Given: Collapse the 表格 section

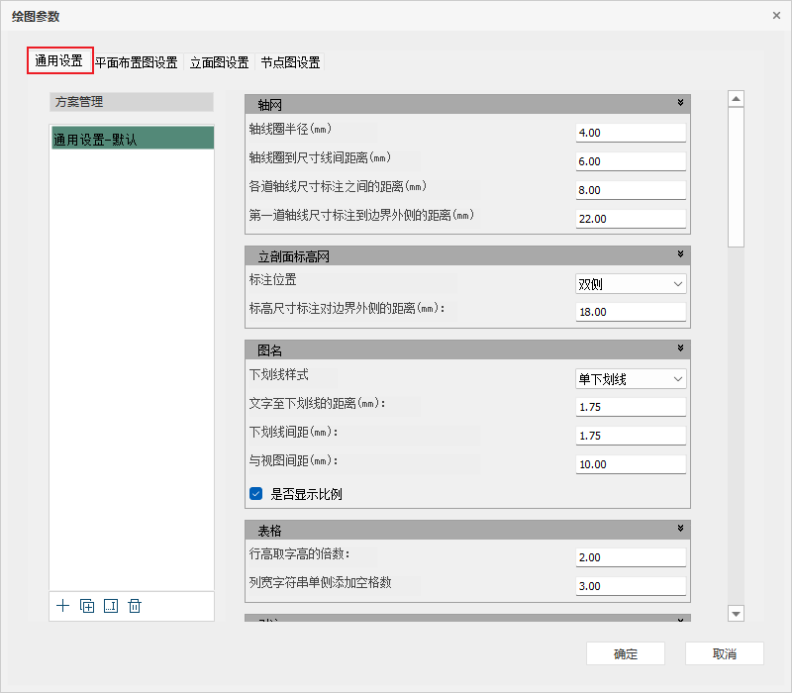Looking at the screenshot, I should 680,529.
